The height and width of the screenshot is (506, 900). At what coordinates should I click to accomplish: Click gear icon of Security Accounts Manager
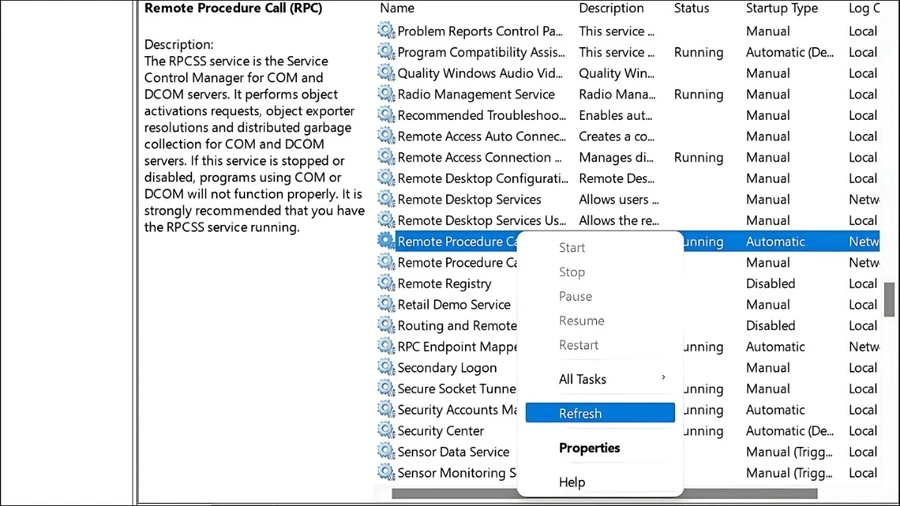(386, 409)
